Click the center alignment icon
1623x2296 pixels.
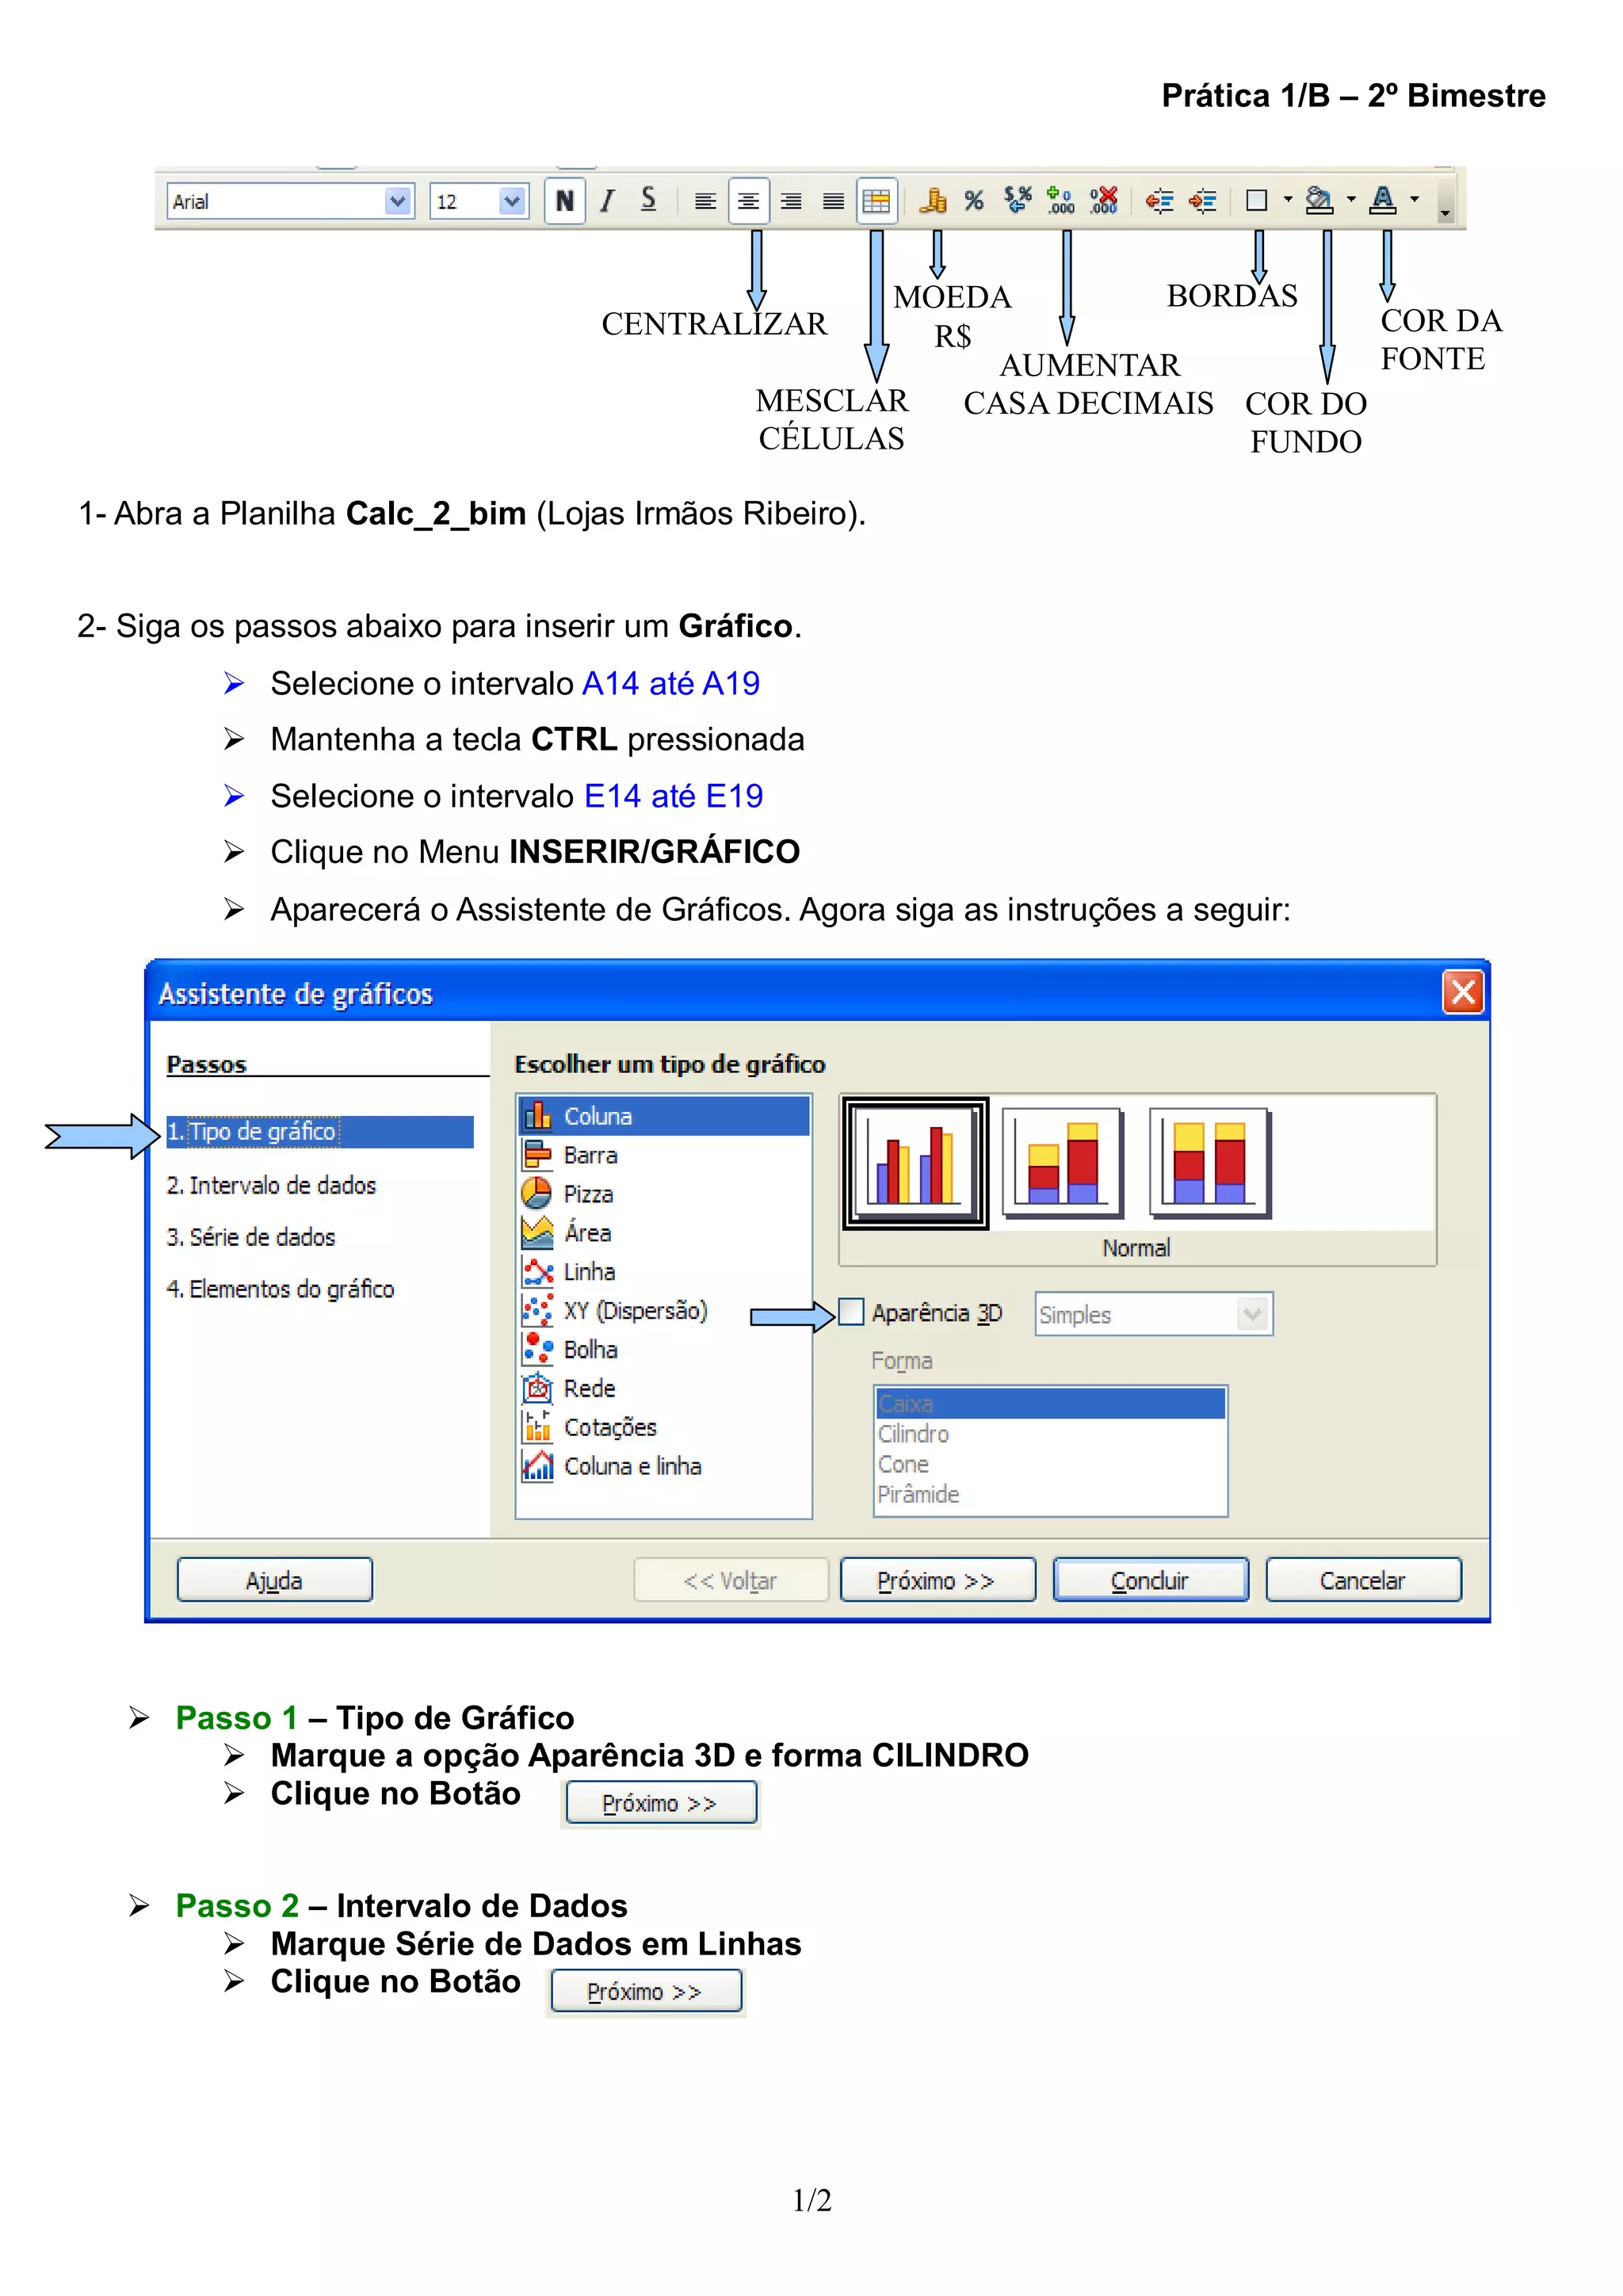pyautogui.click(x=748, y=201)
